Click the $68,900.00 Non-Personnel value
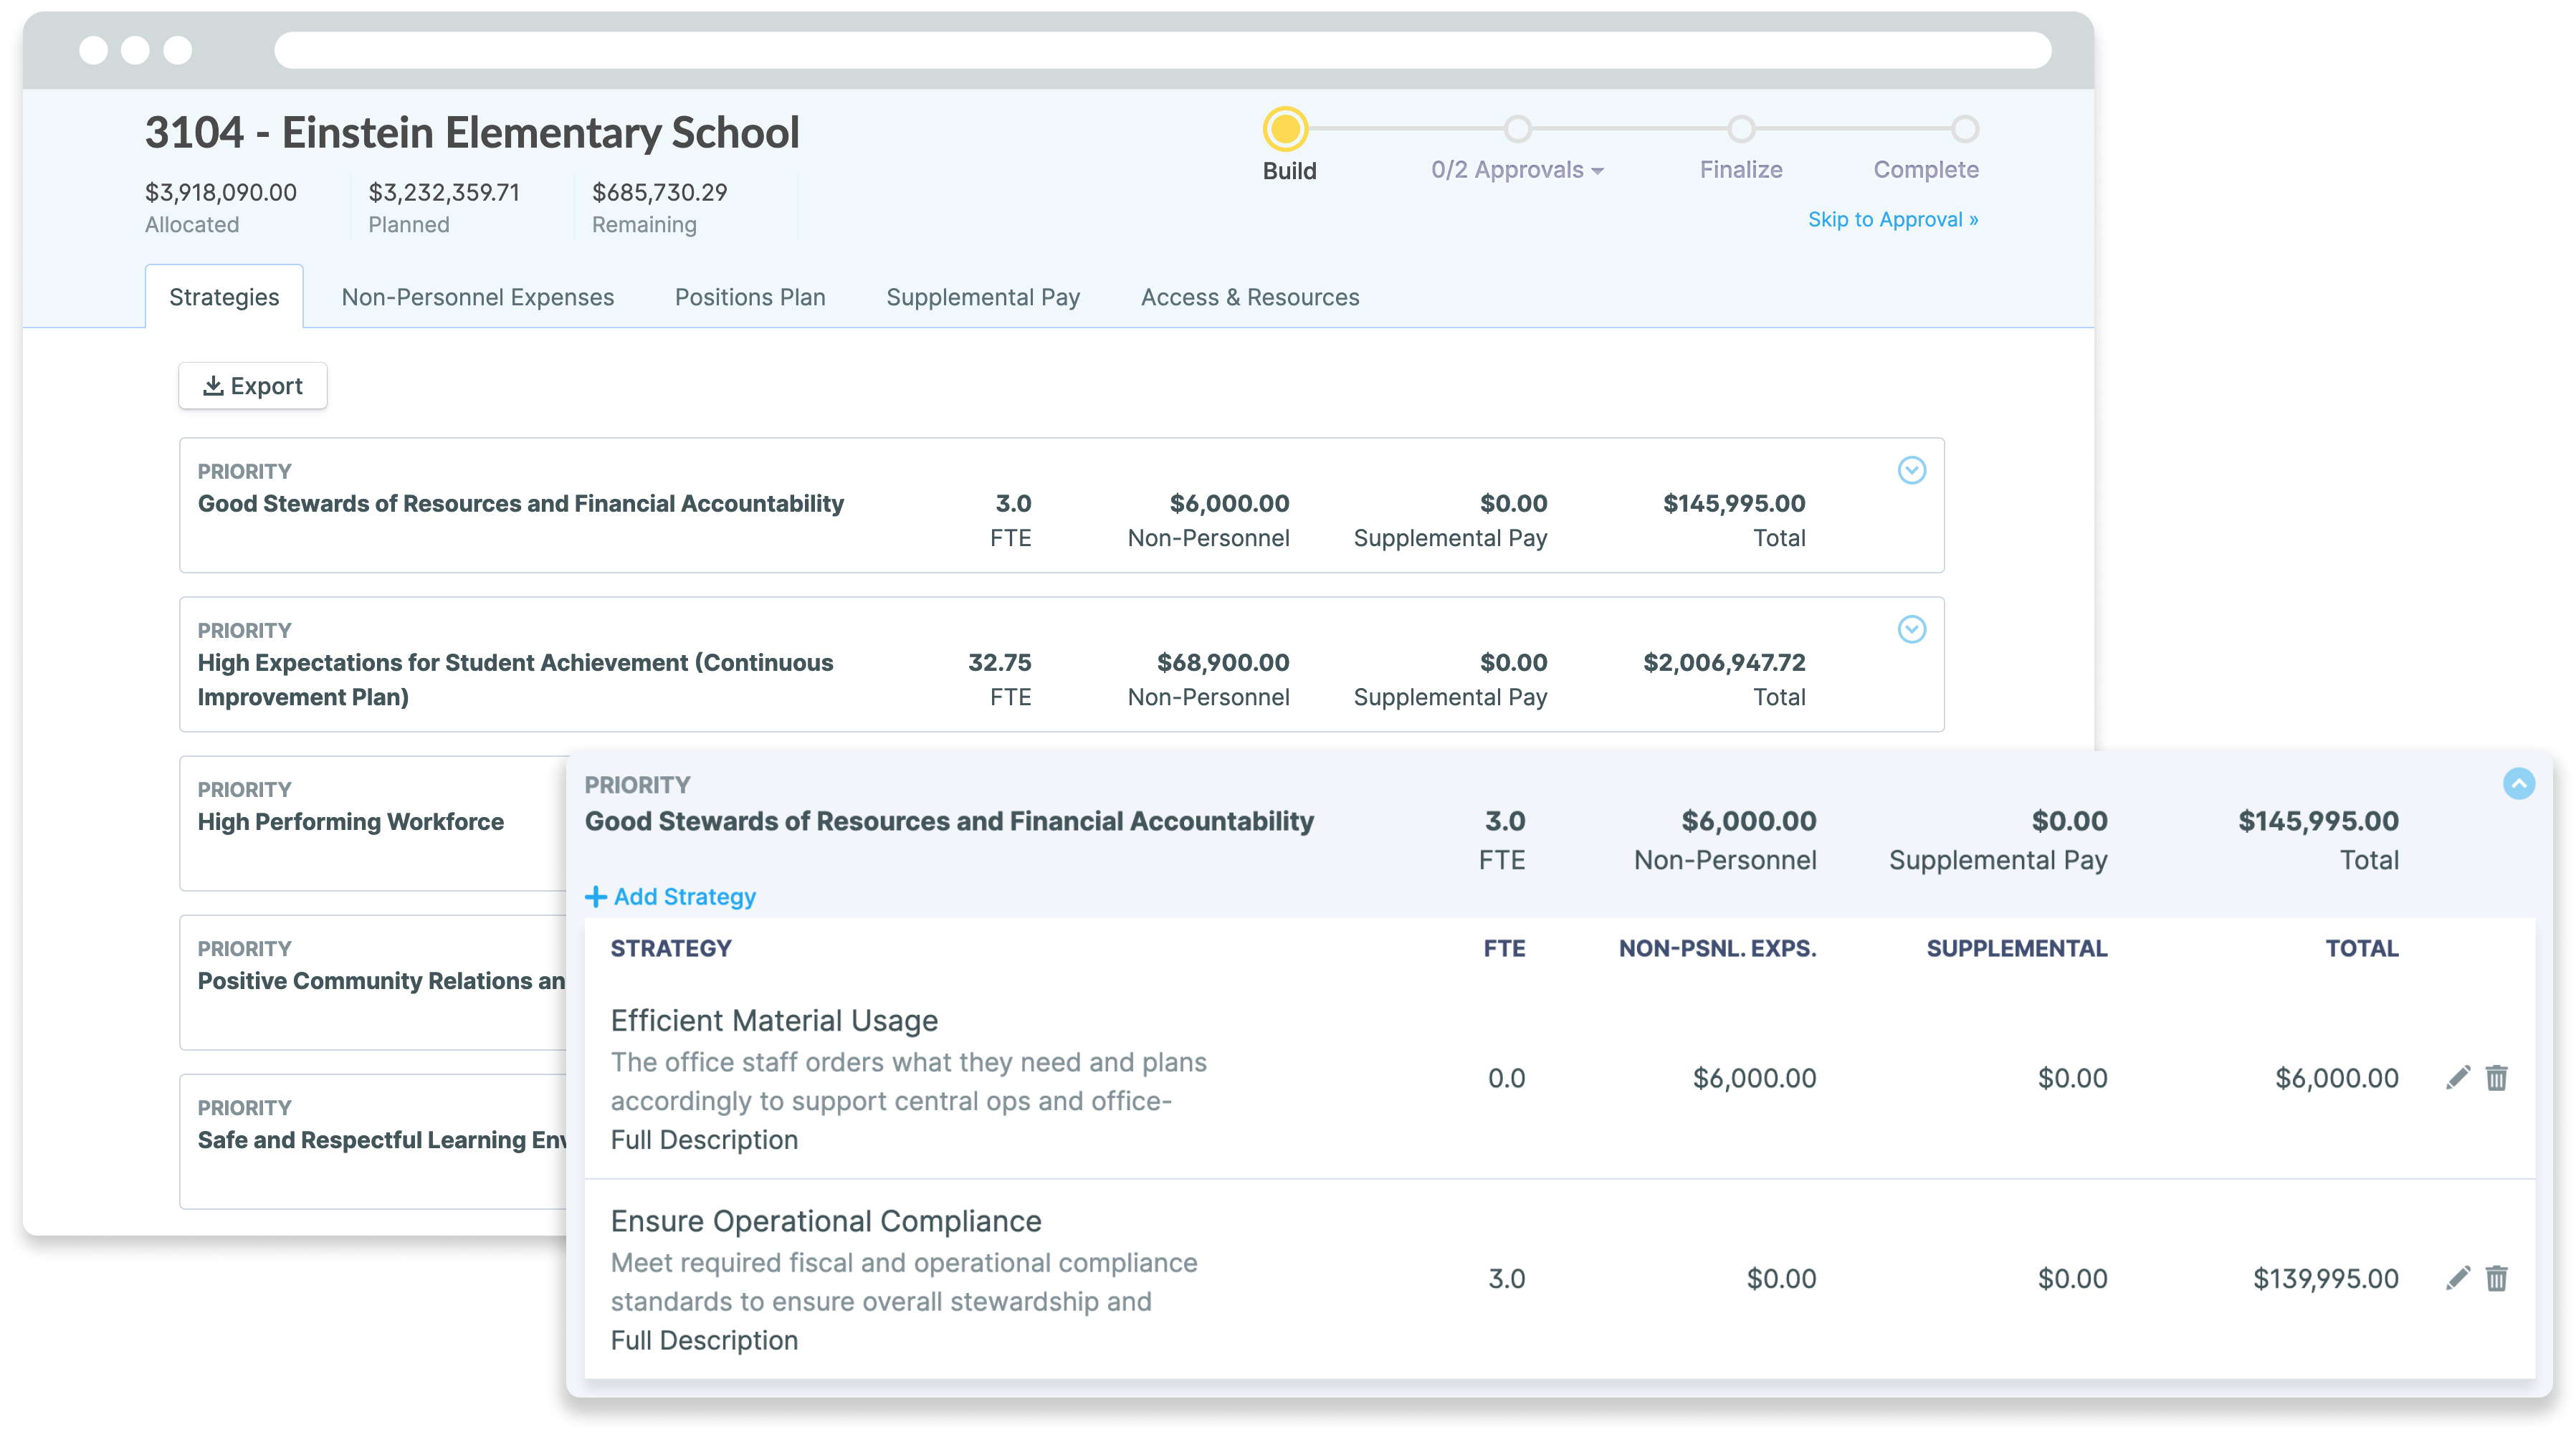This screenshot has width=2576, height=1432. 1223,662
